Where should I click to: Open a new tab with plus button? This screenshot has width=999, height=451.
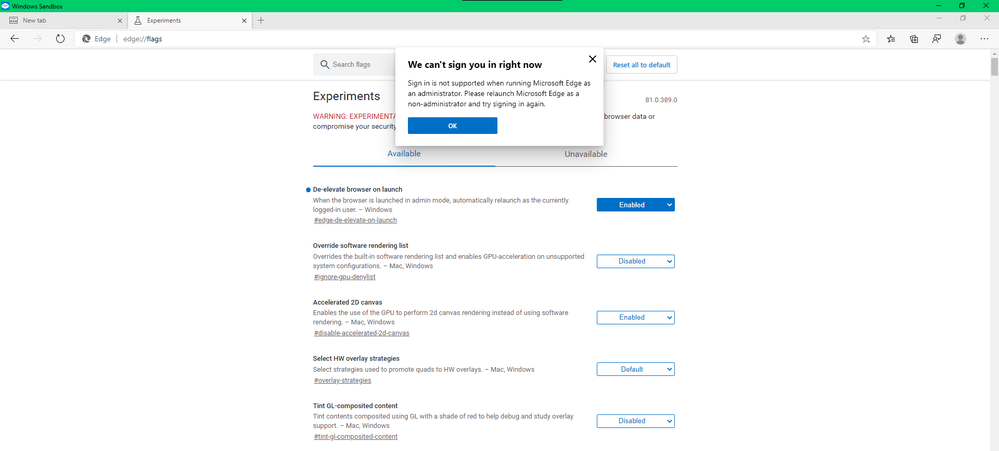coord(261,20)
